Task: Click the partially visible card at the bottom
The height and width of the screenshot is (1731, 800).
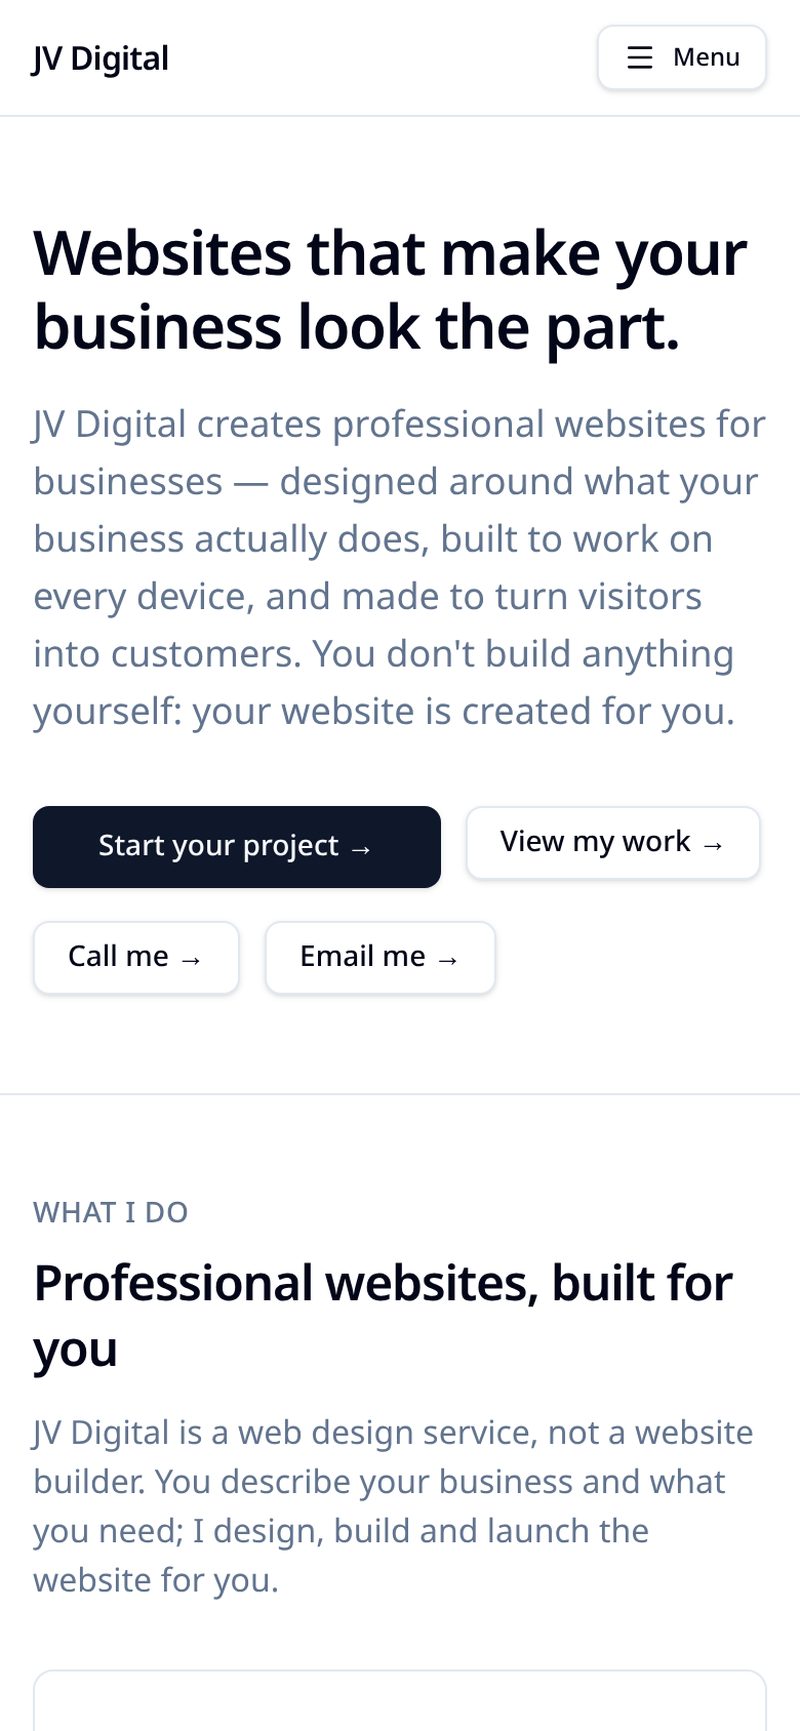Action: click(x=400, y=1700)
